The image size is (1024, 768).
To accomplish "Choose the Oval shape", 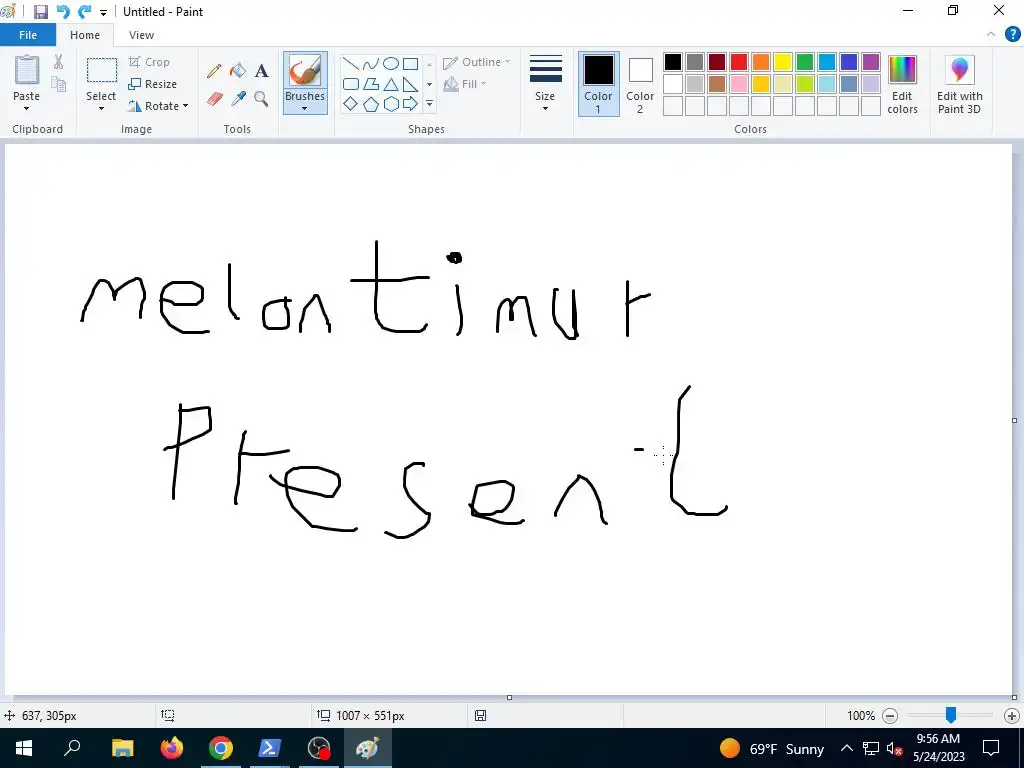I will point(391,64).
